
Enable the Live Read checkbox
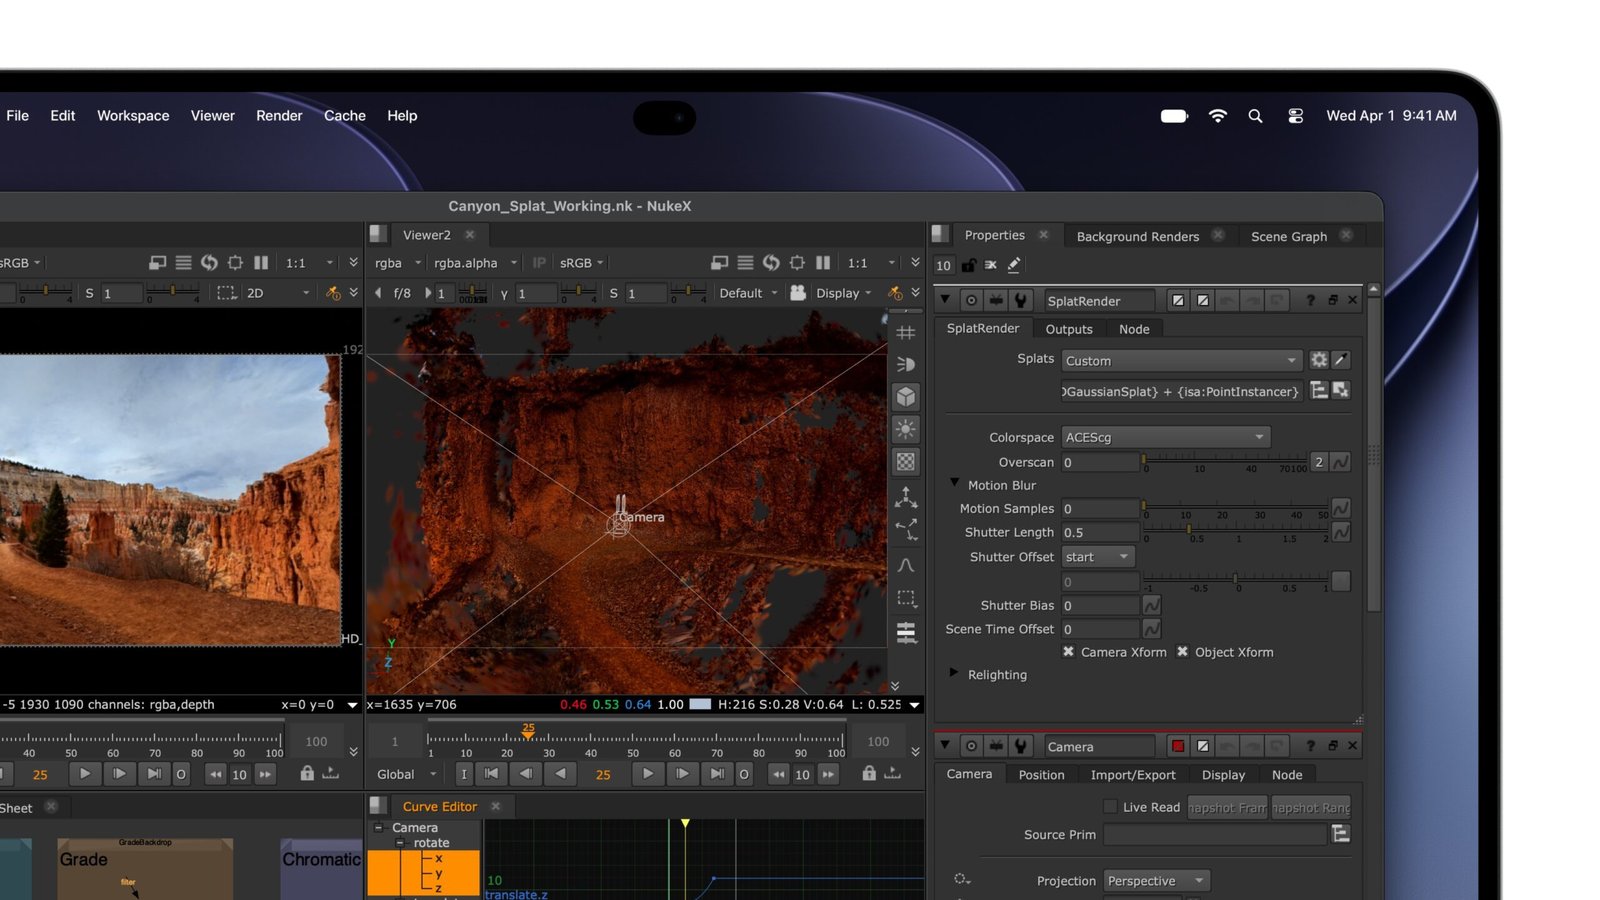(1110, 806)
